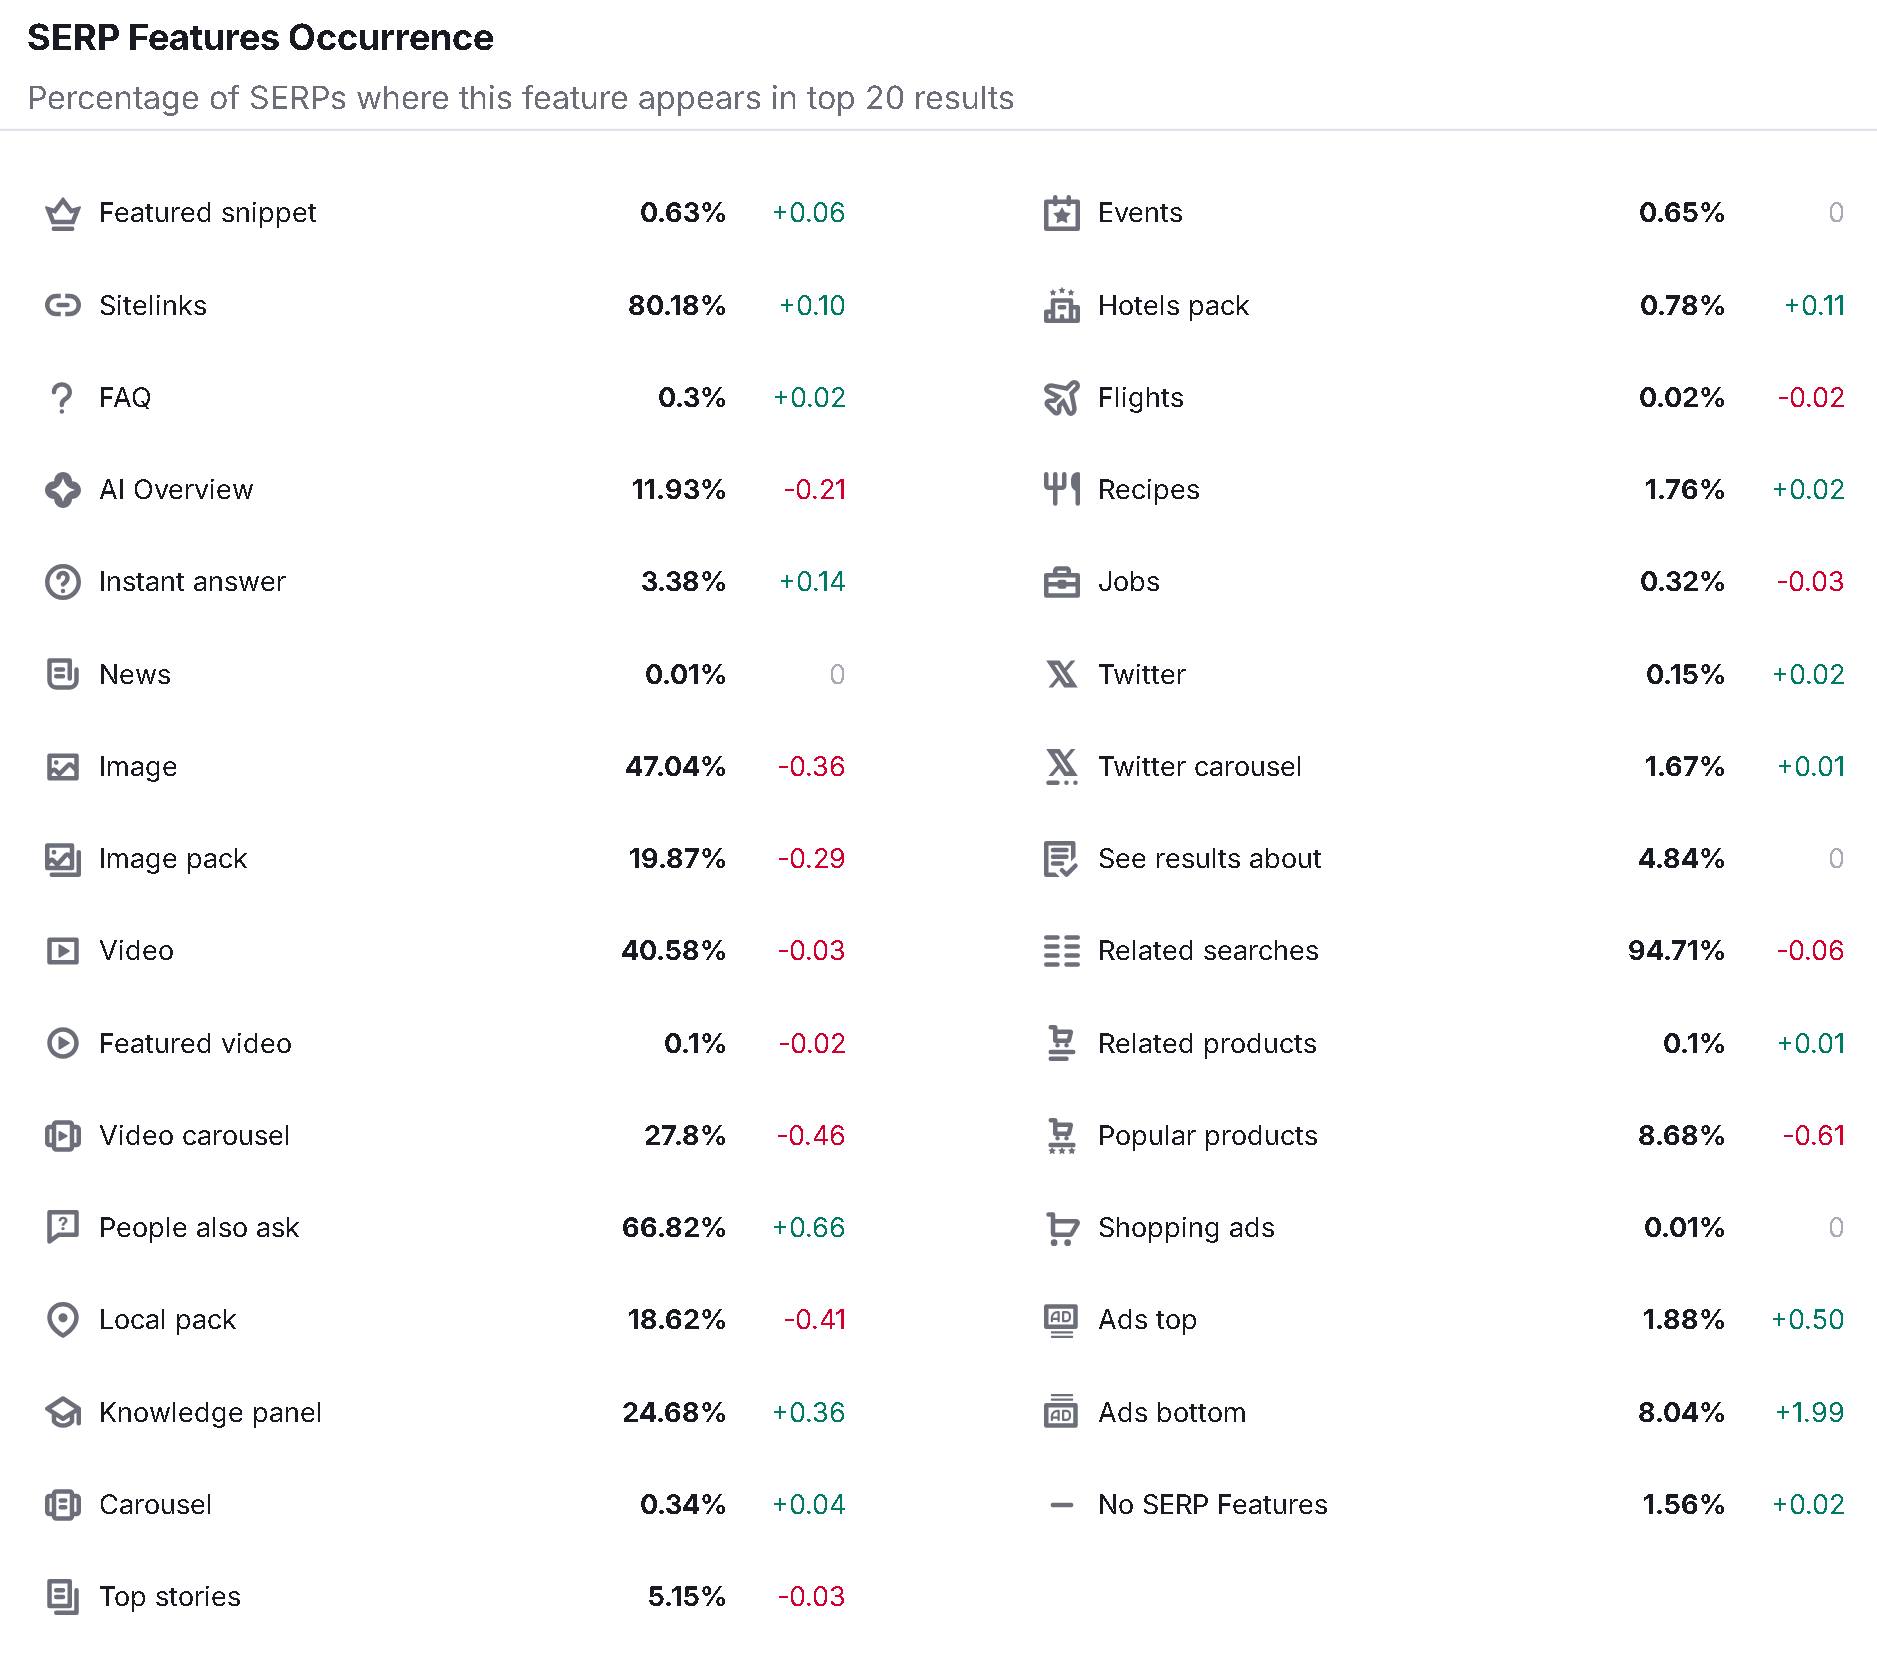Click the Shopping ads cart icon
Viewport: 1877px width, 1654px height.
pos(1061,1228)
